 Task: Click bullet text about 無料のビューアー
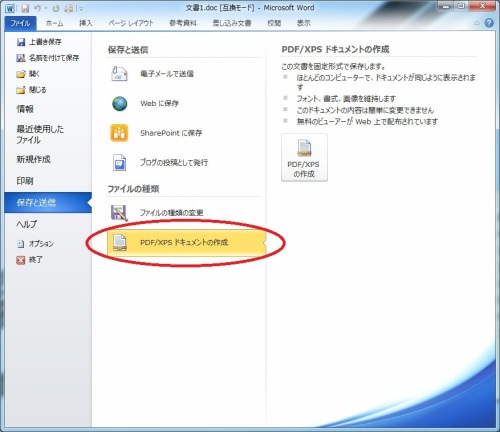point(367,122)
